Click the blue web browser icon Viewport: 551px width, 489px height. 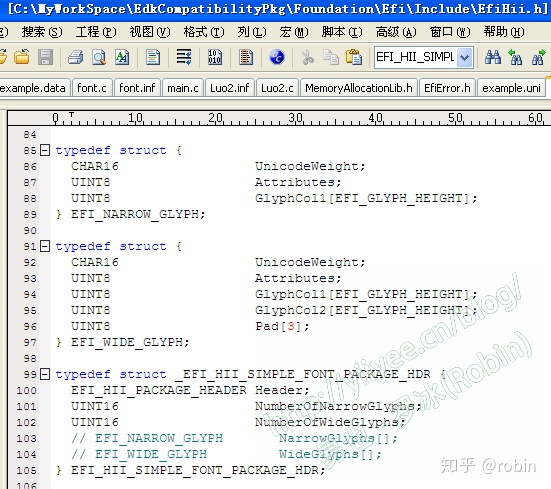coord(277,57)
